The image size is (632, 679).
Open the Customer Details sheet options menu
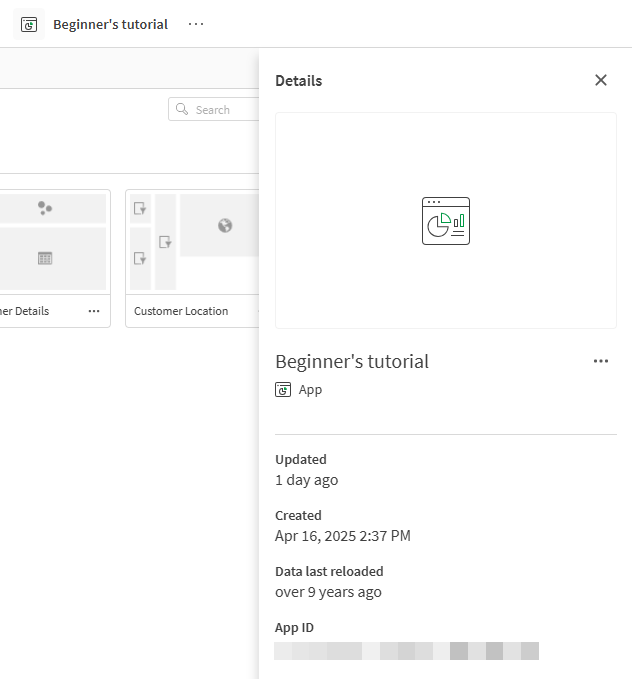(x=94, y=311)
